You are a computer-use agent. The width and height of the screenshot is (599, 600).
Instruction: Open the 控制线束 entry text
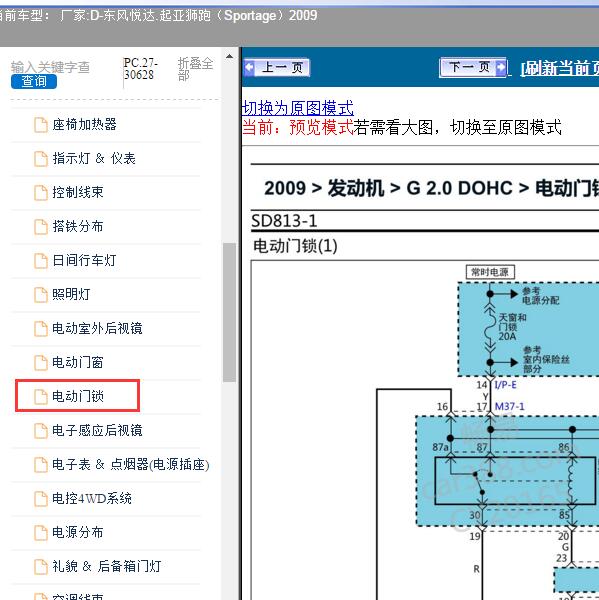(78, 192)
